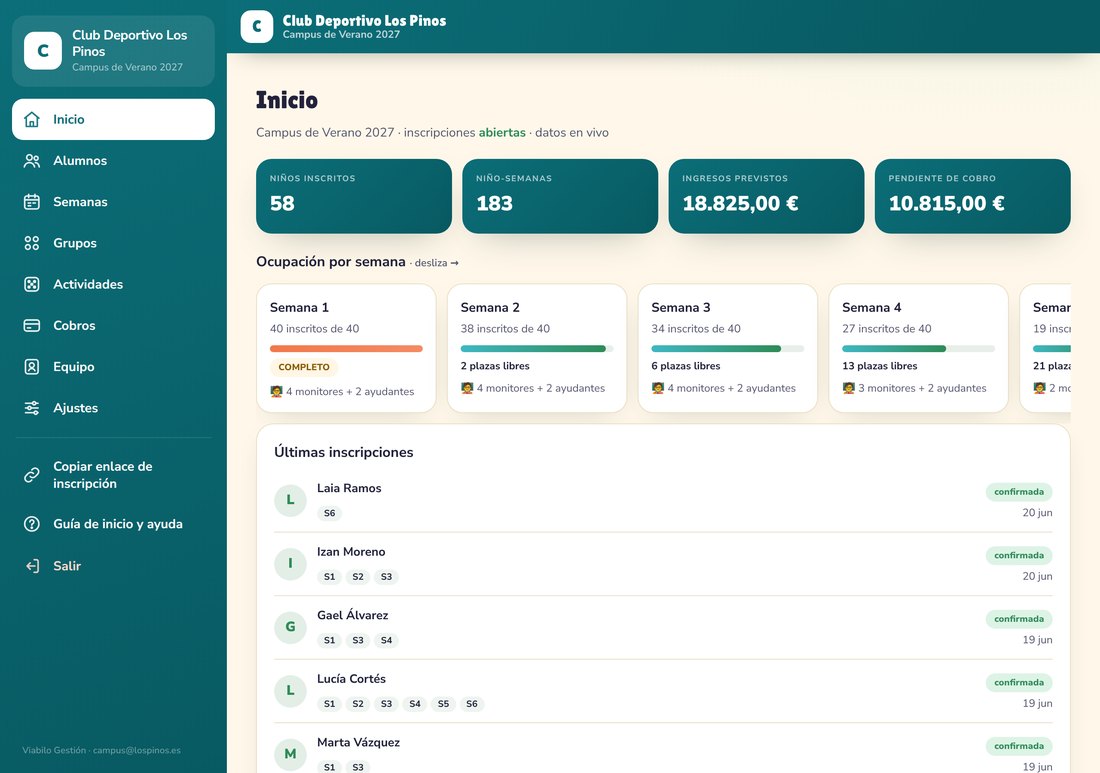Log out with Salir
The width and height of the screenshot is (1100, 773).
coord(114,566)
